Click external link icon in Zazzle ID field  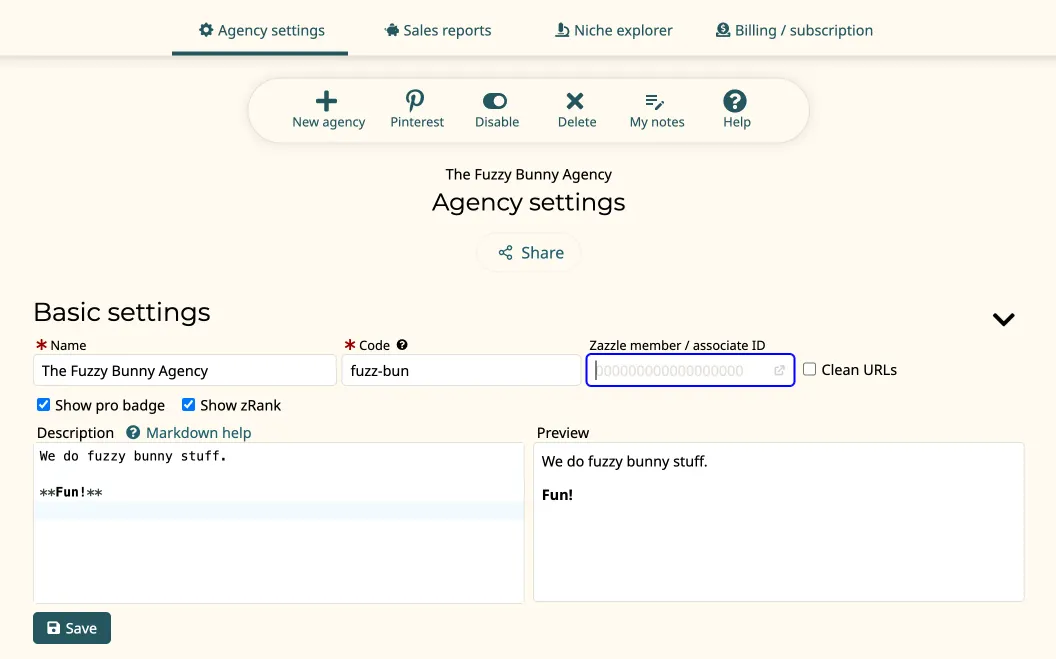click(x=779, y=371)
